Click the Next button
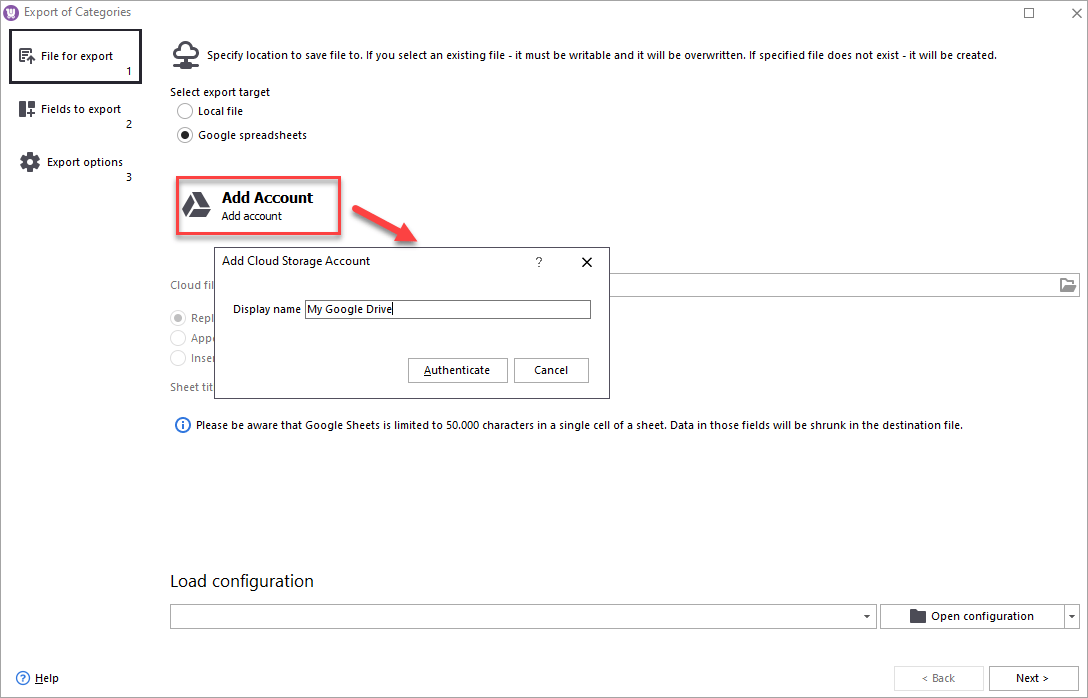 coord(1032,678)
